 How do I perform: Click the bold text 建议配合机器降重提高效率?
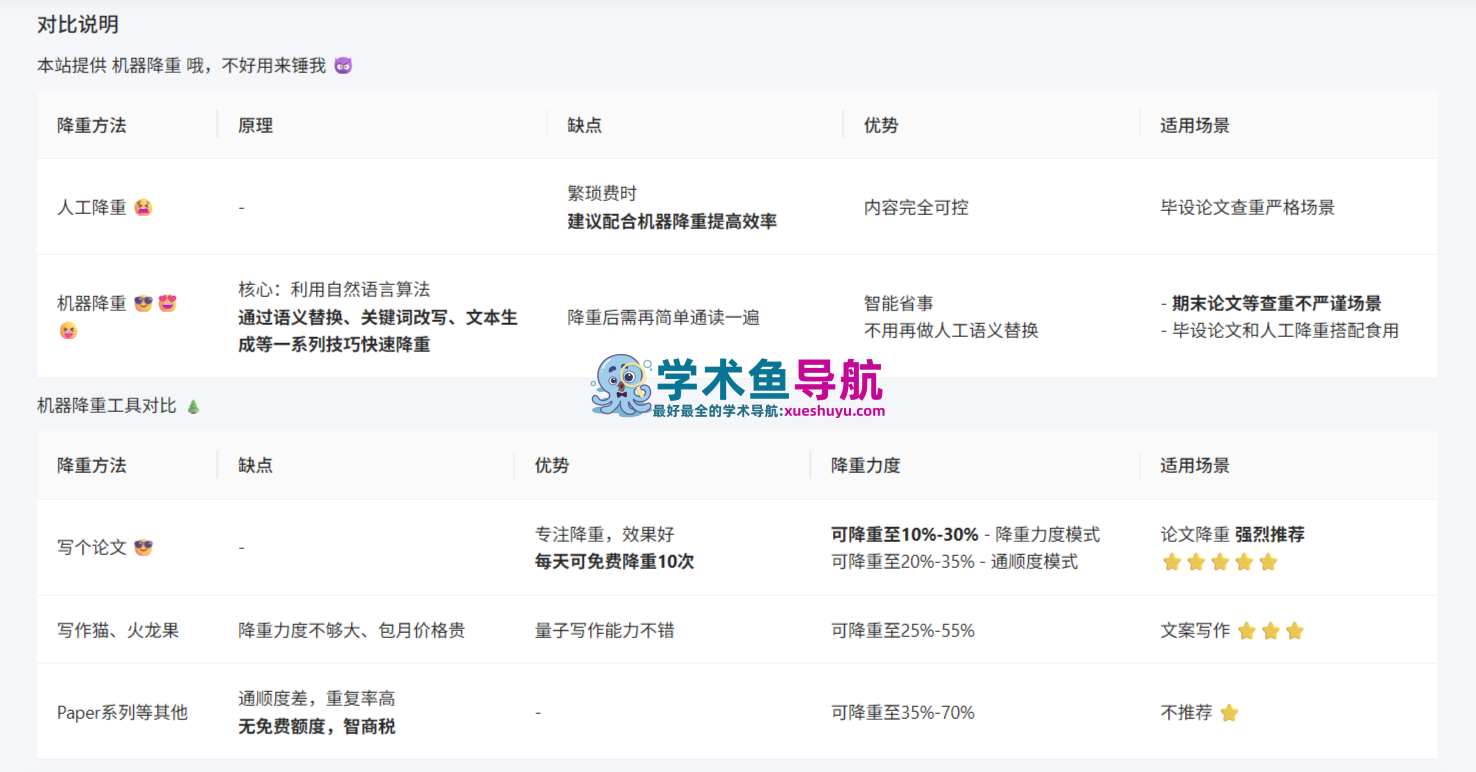click(x=672, y=222)
